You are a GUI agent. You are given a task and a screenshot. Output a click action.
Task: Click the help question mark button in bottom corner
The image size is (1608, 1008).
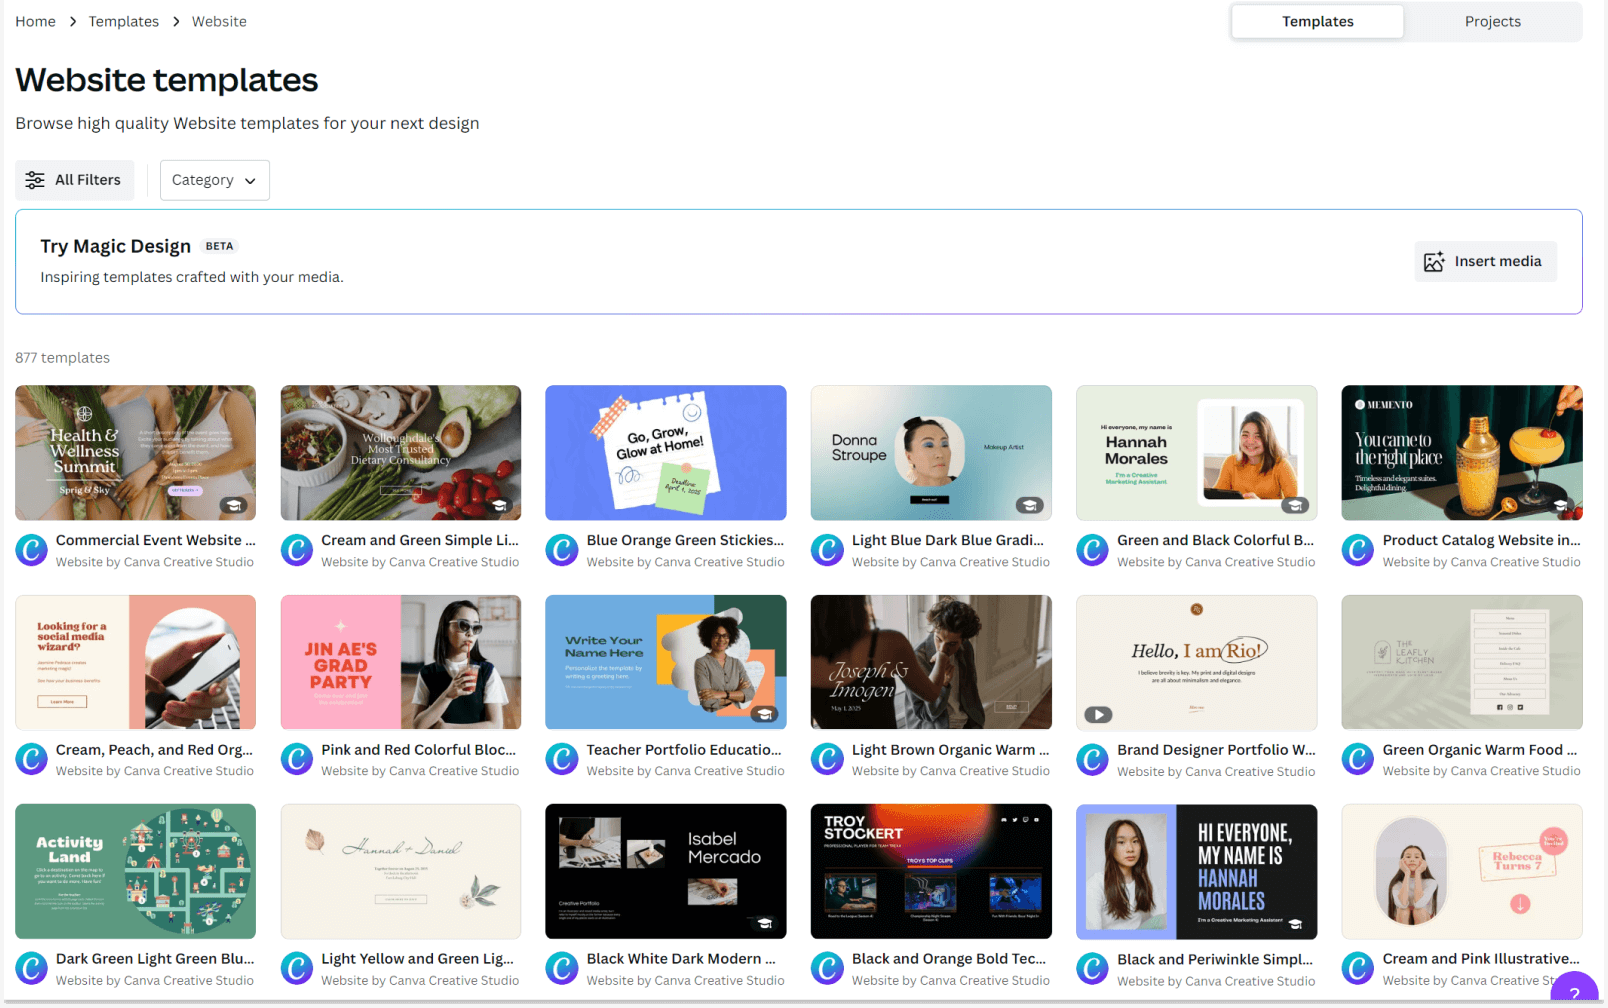(x=1575, y=993)
